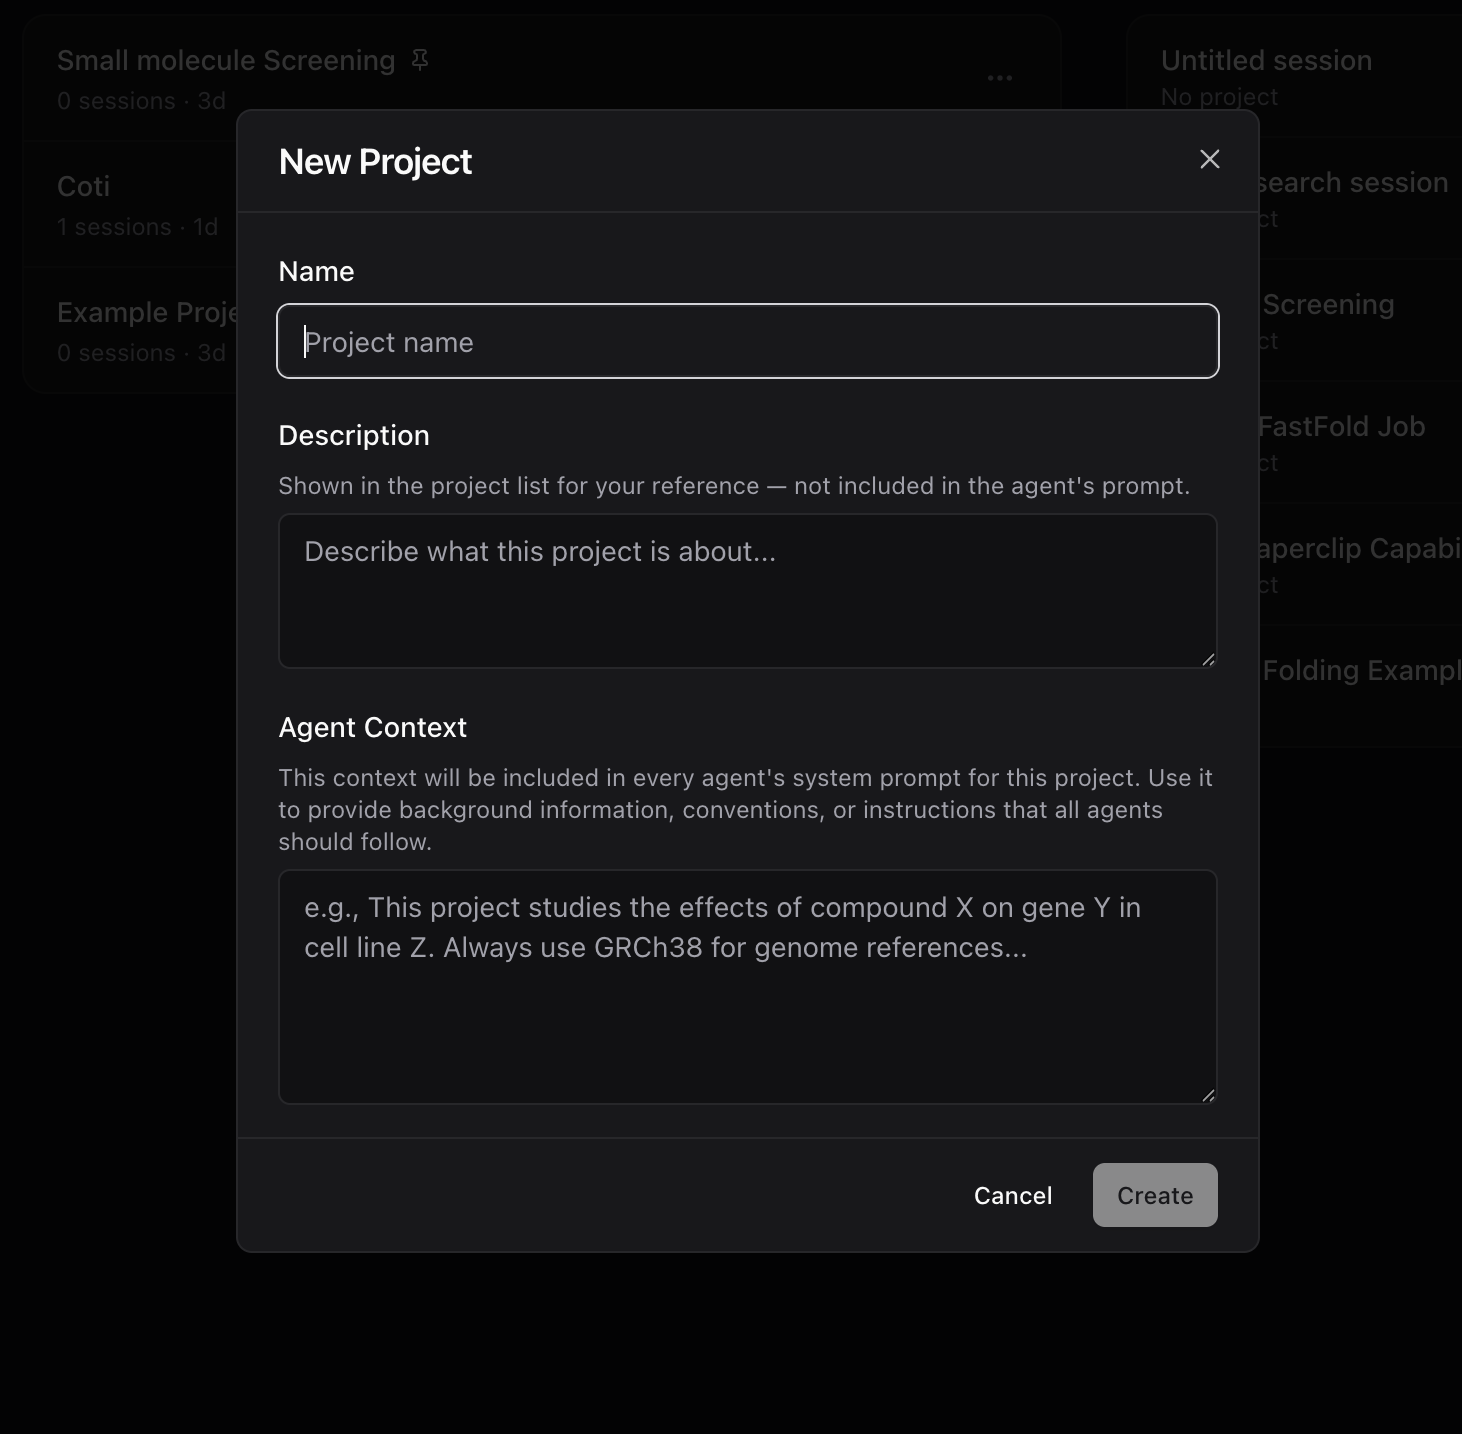
Task: Open the Folding Example session in background
Action: (1360, 687)
